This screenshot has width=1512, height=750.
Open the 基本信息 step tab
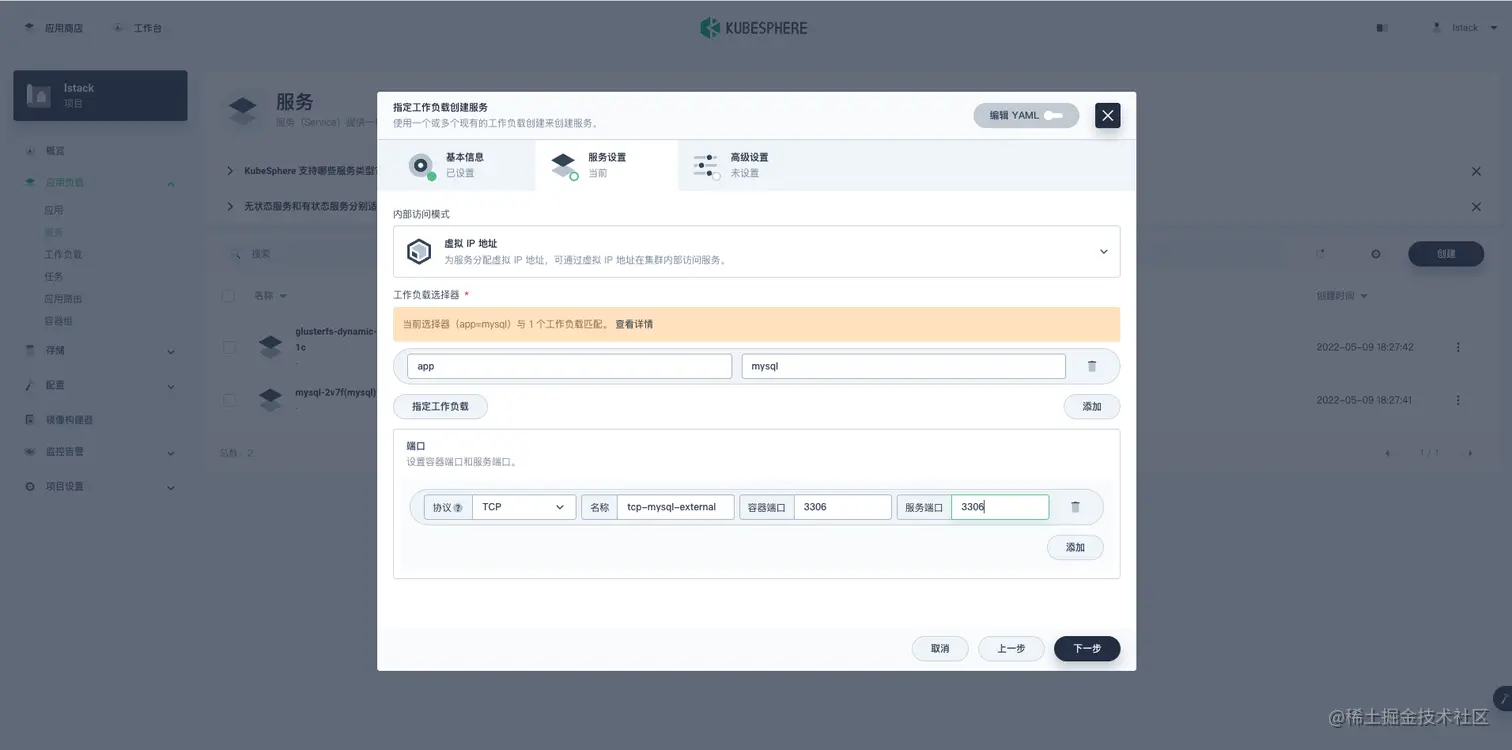[456, 165]
